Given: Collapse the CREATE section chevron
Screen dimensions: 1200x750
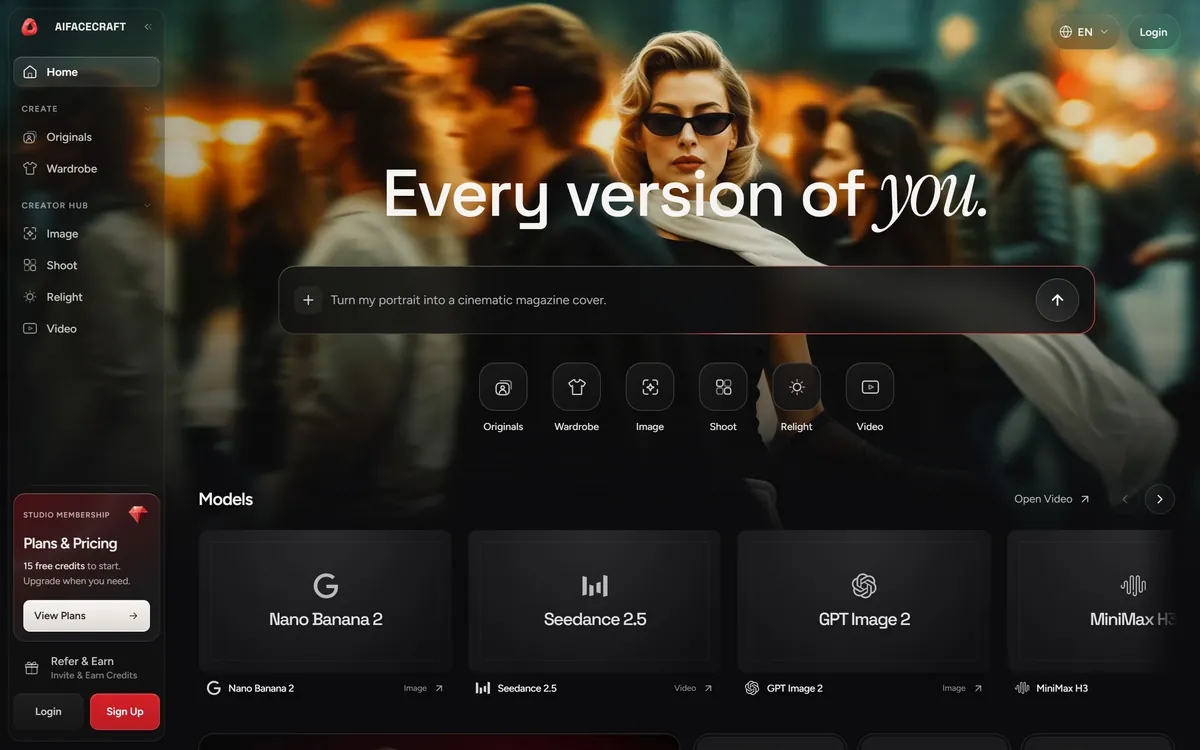Looking at the screenshot, I should [x=148, y=109].
